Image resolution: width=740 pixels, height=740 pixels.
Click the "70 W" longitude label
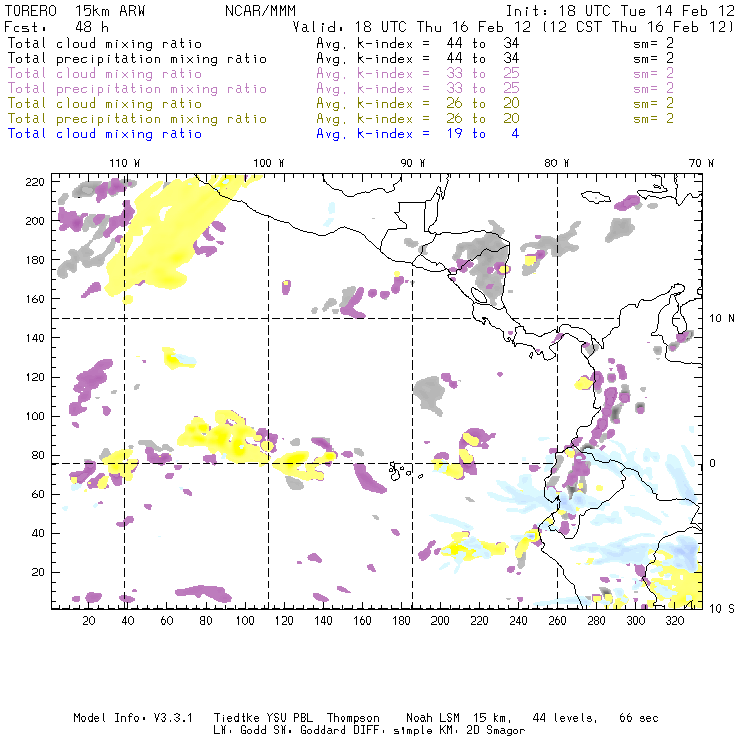pyautogui.click(x=701, y=163)
